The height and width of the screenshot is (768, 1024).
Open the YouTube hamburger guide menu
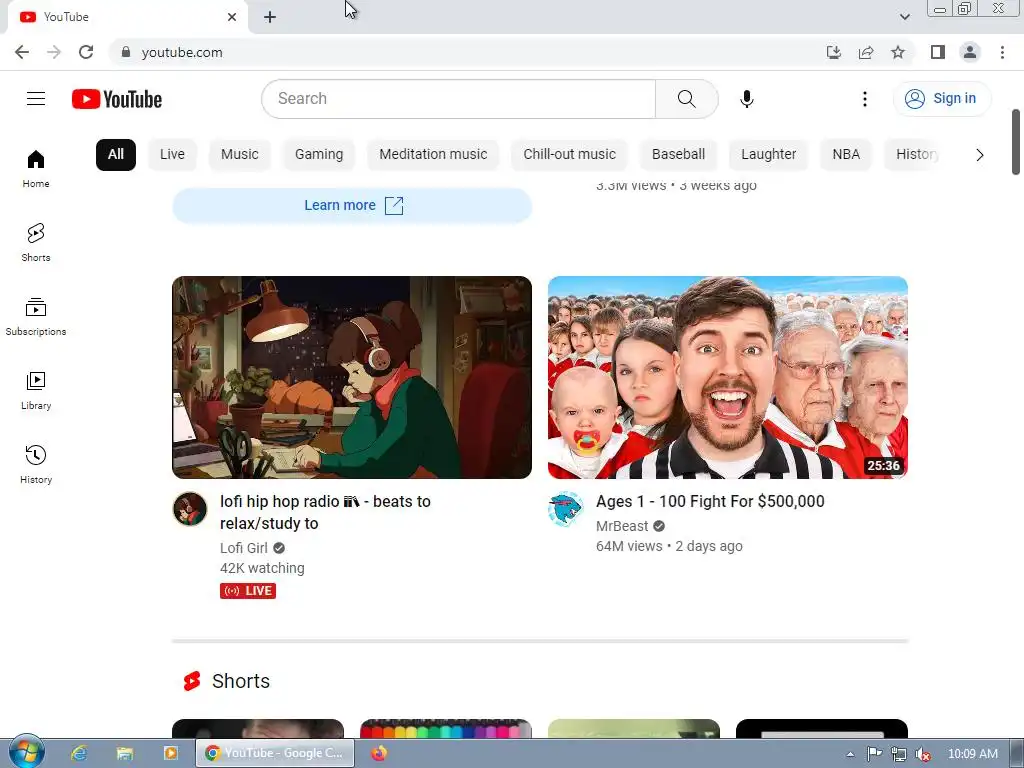pyautogui.click(x=36, y=99)
